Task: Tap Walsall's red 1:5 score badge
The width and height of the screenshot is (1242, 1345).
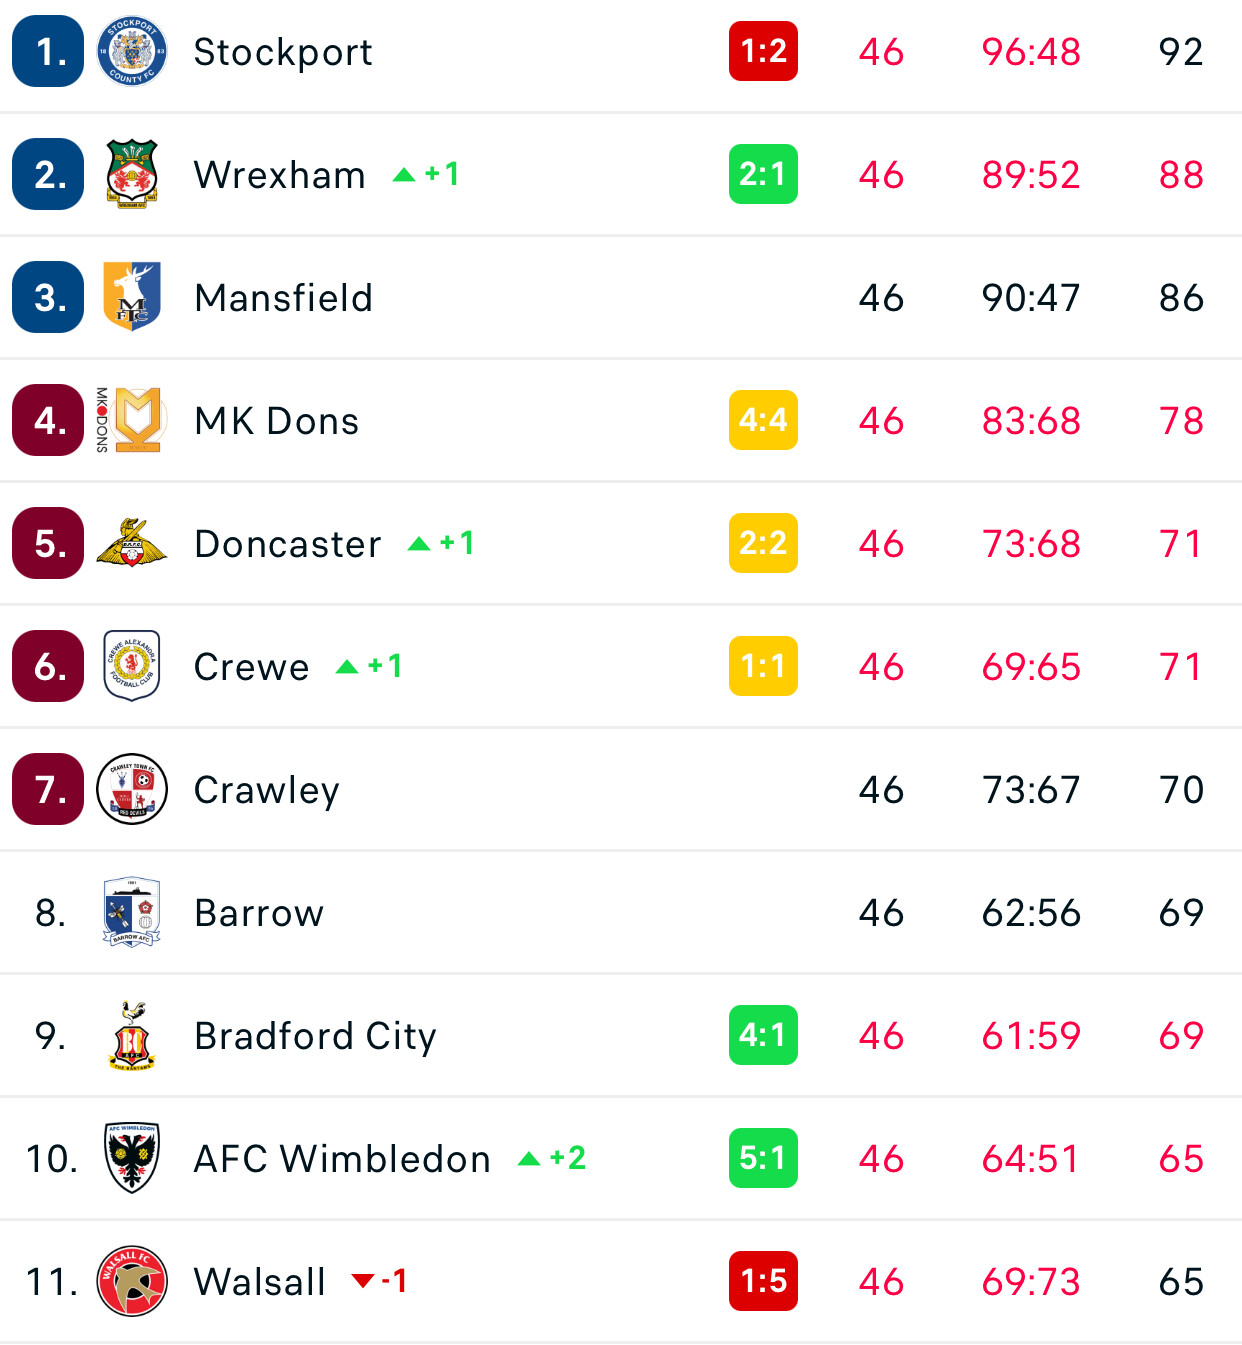Action: coord(763,1281)
